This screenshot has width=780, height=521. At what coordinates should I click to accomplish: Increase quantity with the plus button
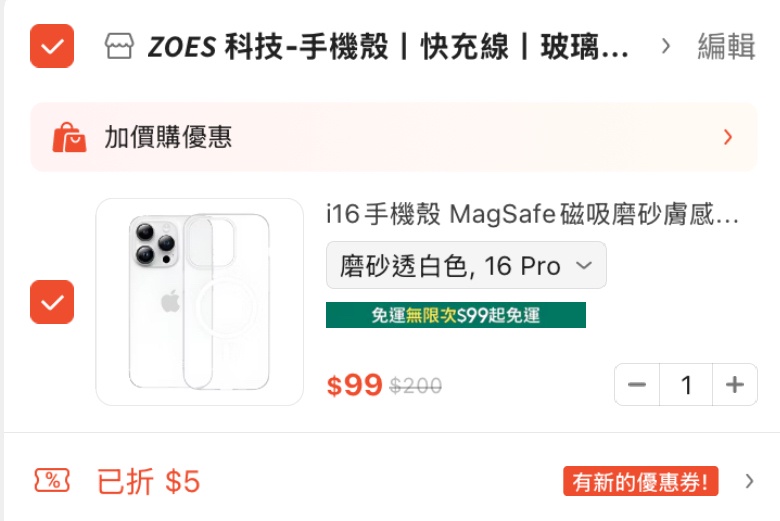click(735, 385)
